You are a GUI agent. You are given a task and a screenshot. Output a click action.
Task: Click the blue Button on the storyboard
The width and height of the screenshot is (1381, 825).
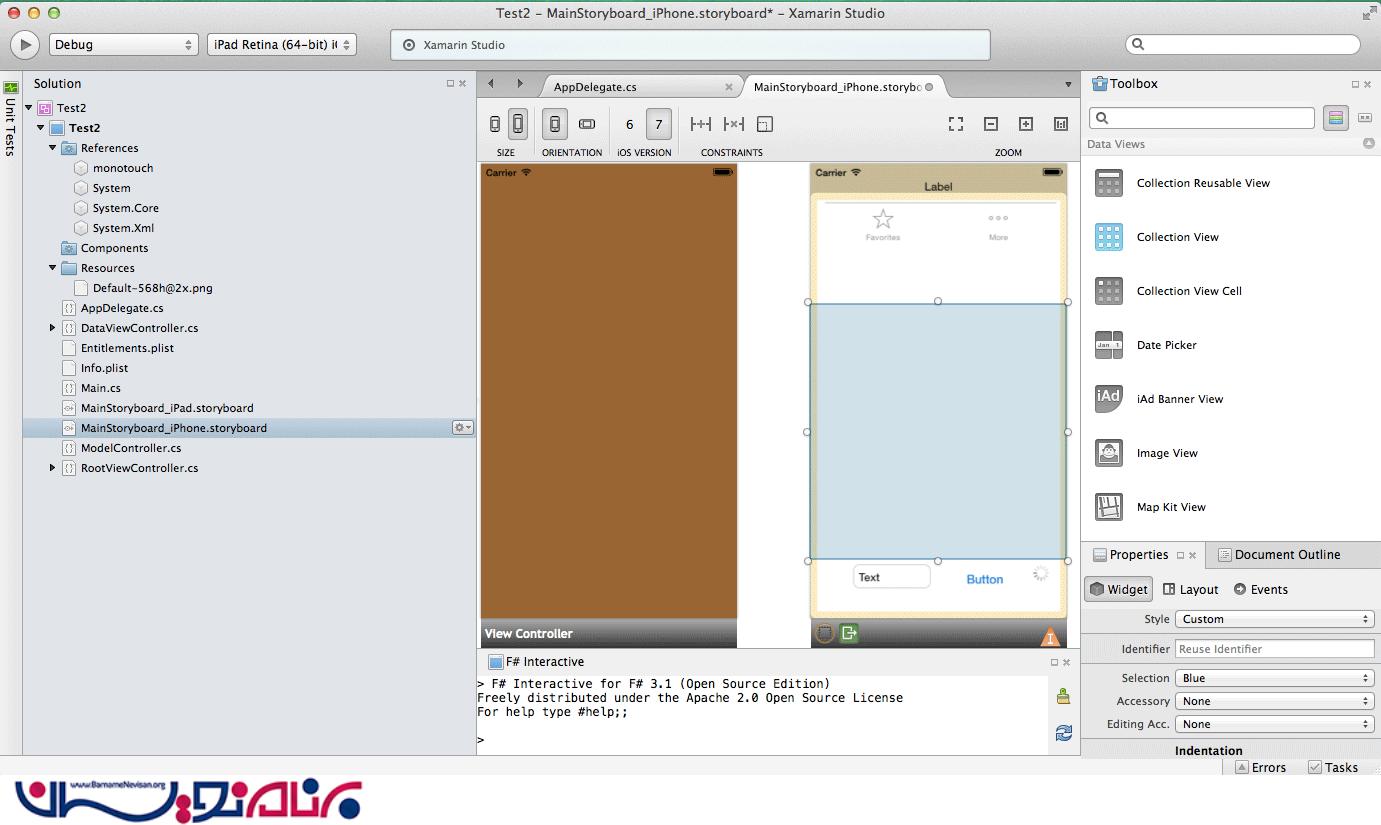tap(985, 579)
